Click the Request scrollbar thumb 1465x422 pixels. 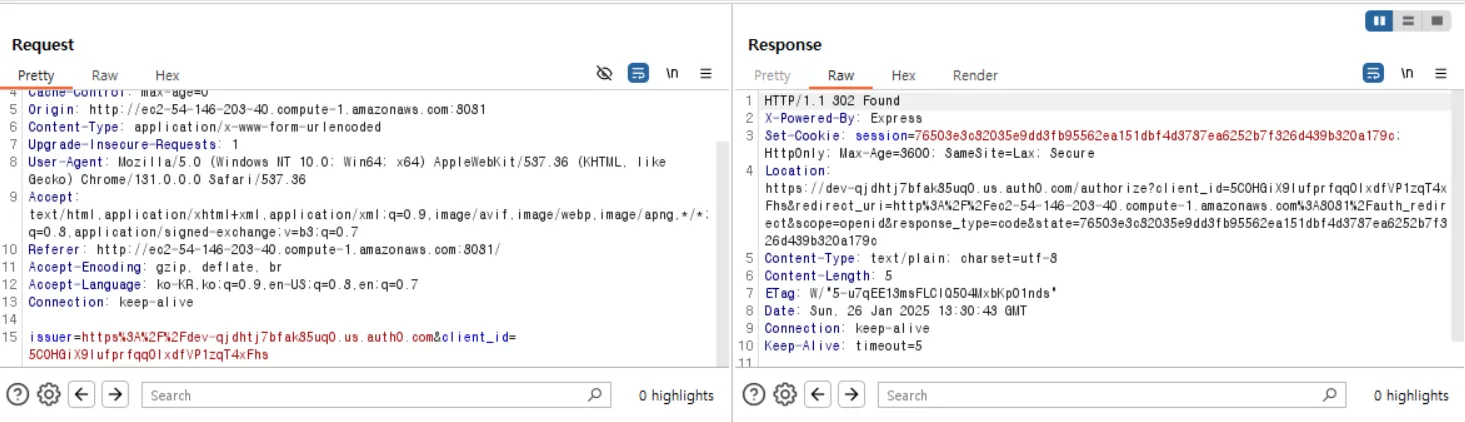coord(722,250)
